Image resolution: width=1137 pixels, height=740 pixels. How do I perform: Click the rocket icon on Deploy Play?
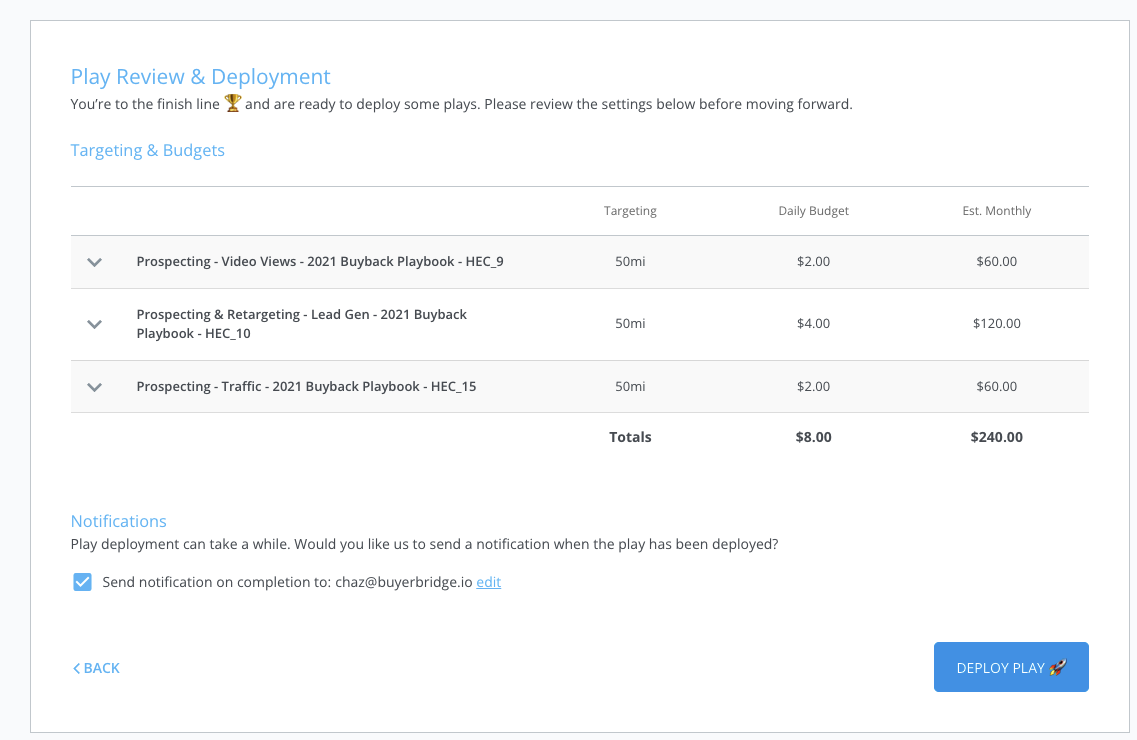pos(1058,667)
